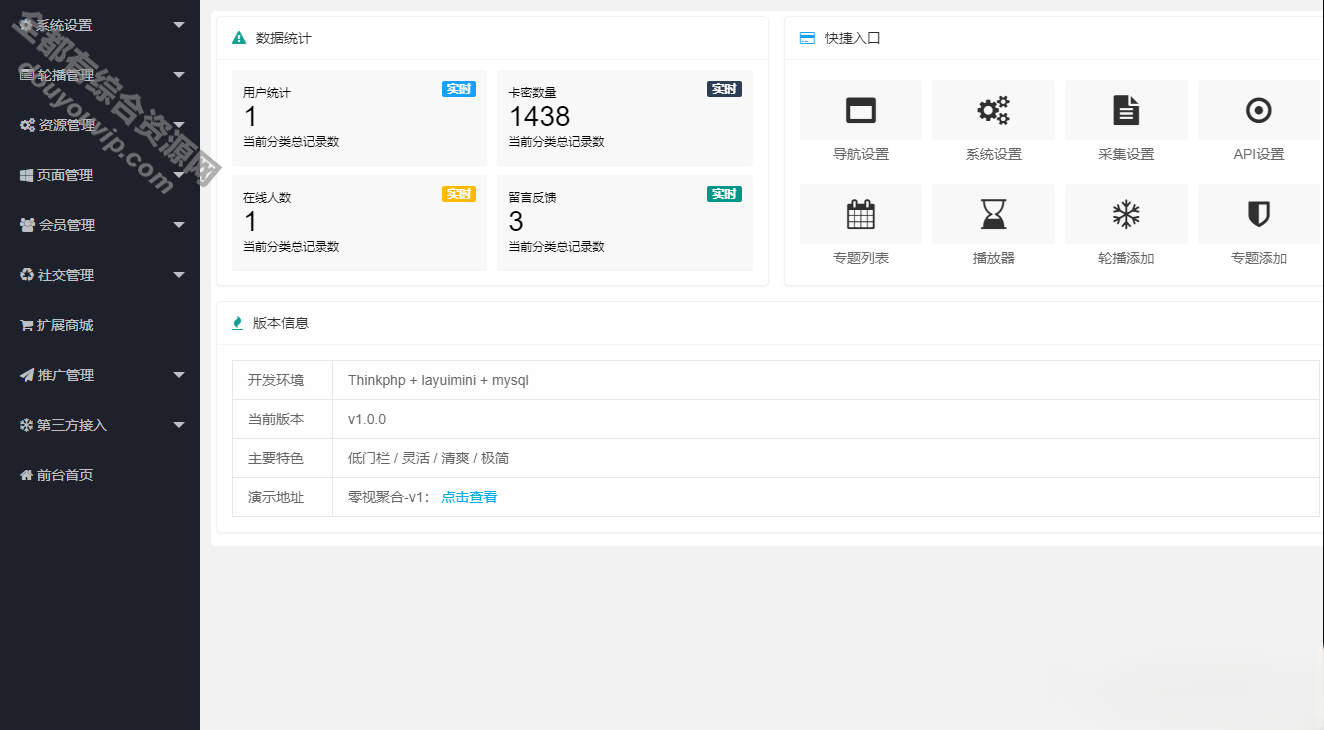This screenshot has width=1324, height=730.
Task: Open the 导航设置 window icon shortcut
Action: [861, 110]
